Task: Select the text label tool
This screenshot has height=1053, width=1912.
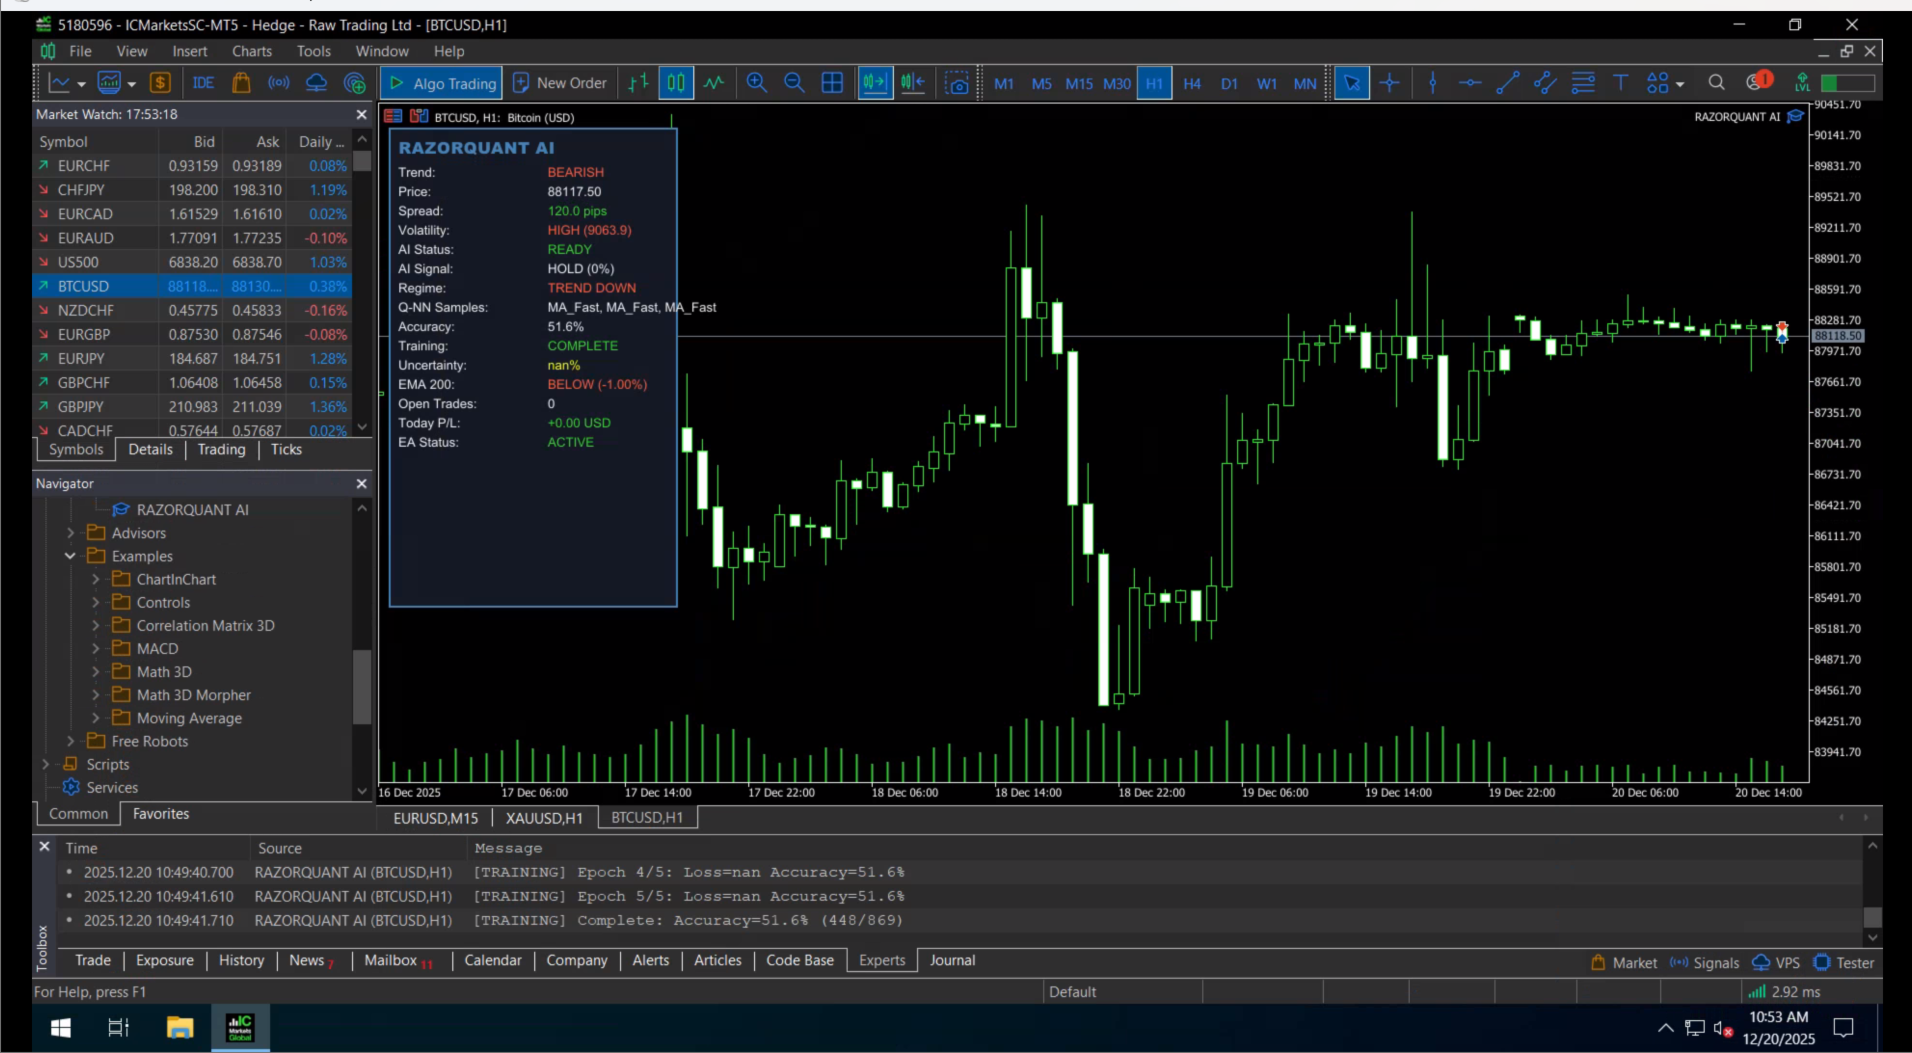Action: pos(1621,83)
